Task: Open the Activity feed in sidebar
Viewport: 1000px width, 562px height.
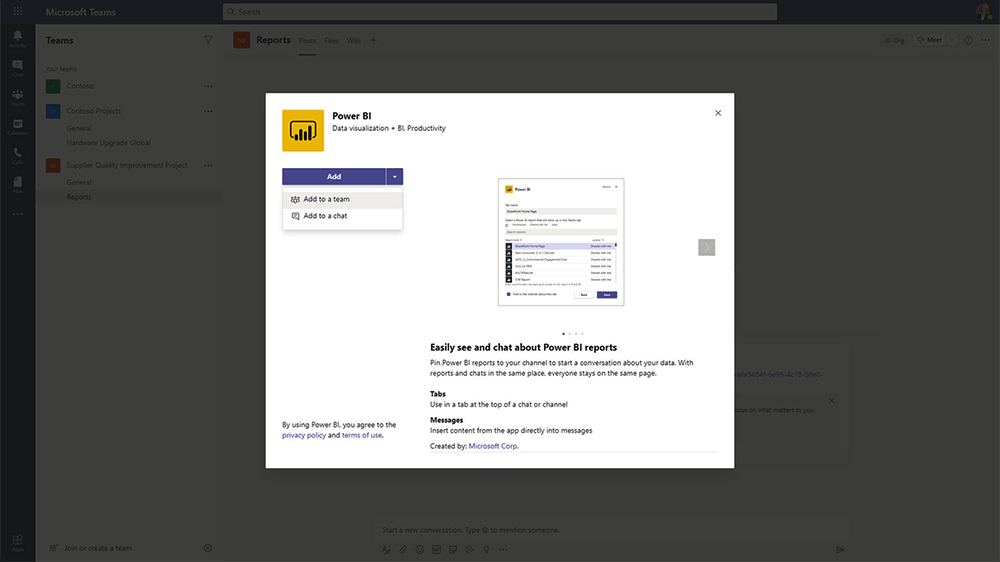Action: [x=17, y=38]
